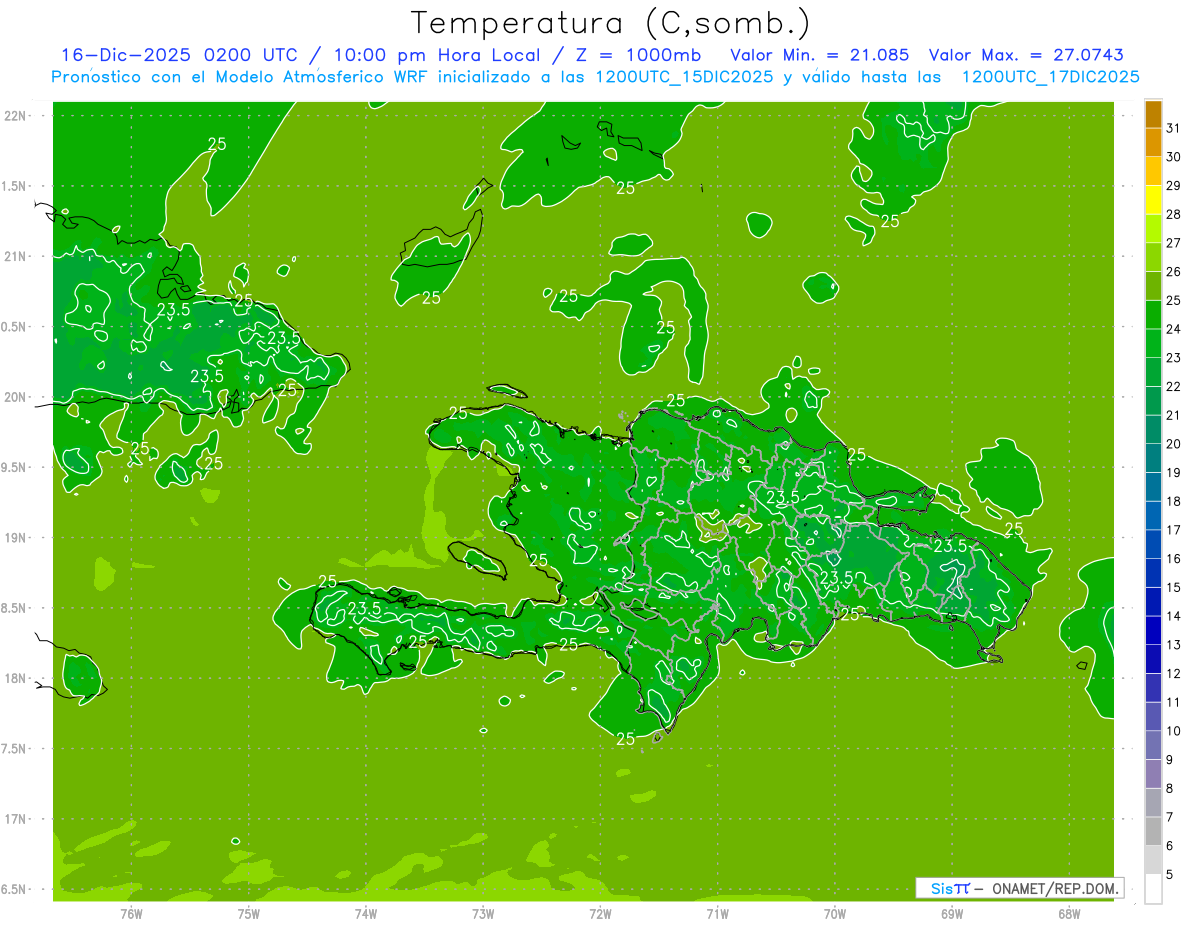1200x927 pixels.
Task: Pick the orange swatch between 30 and 31
Action: click(1154, 143)
